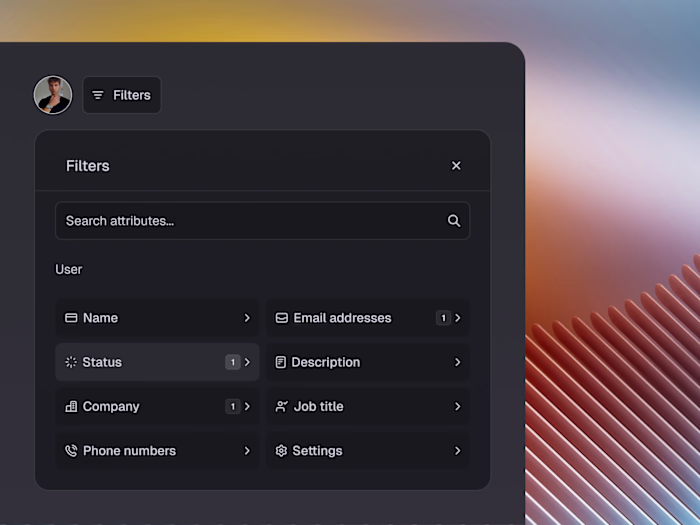This screenshot has width=700, height=525.
Task: Click the Search attributes input field
Action: tap(262, 221)
